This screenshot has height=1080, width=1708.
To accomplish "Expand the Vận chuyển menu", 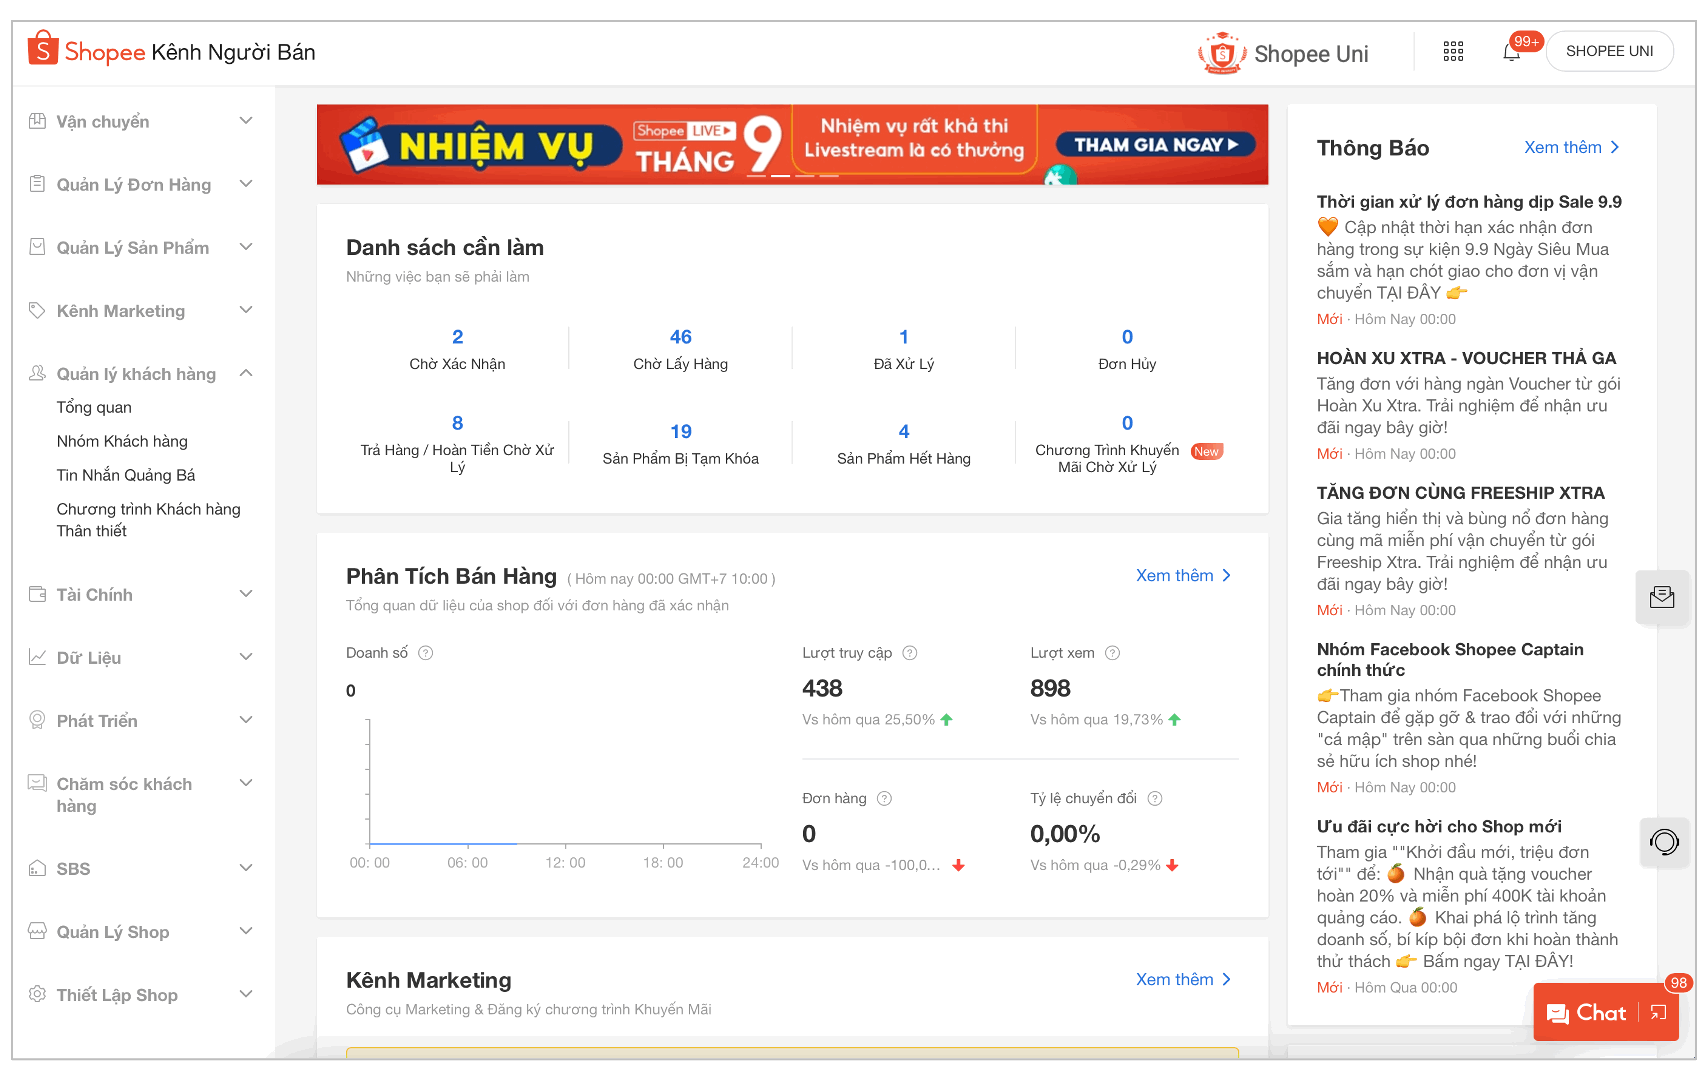I will tap(246, 121).
